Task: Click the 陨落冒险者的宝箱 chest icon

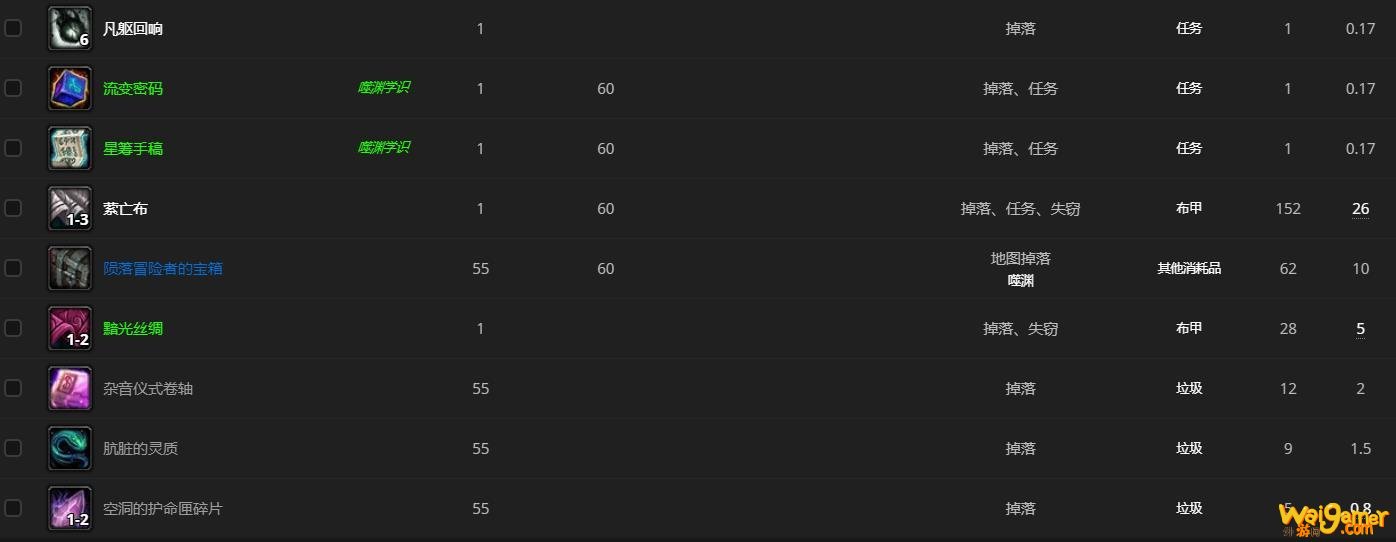Action: tap(70, 268)
